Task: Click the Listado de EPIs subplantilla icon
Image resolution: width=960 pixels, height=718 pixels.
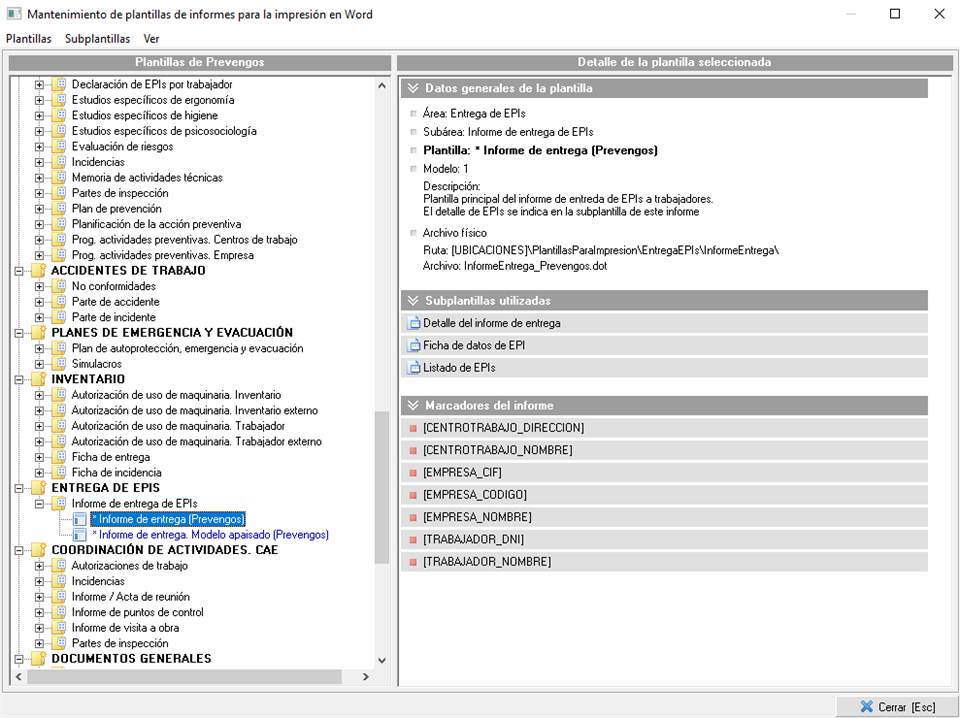Action: (x=414, y=367)
